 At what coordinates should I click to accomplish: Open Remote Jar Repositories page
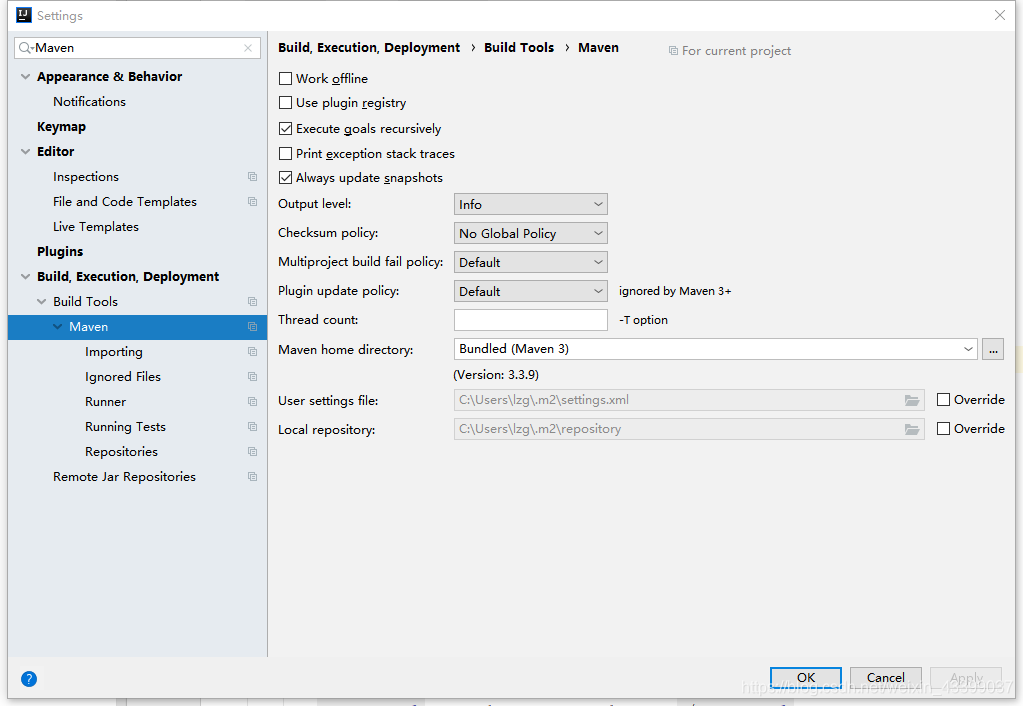point(125,477)
